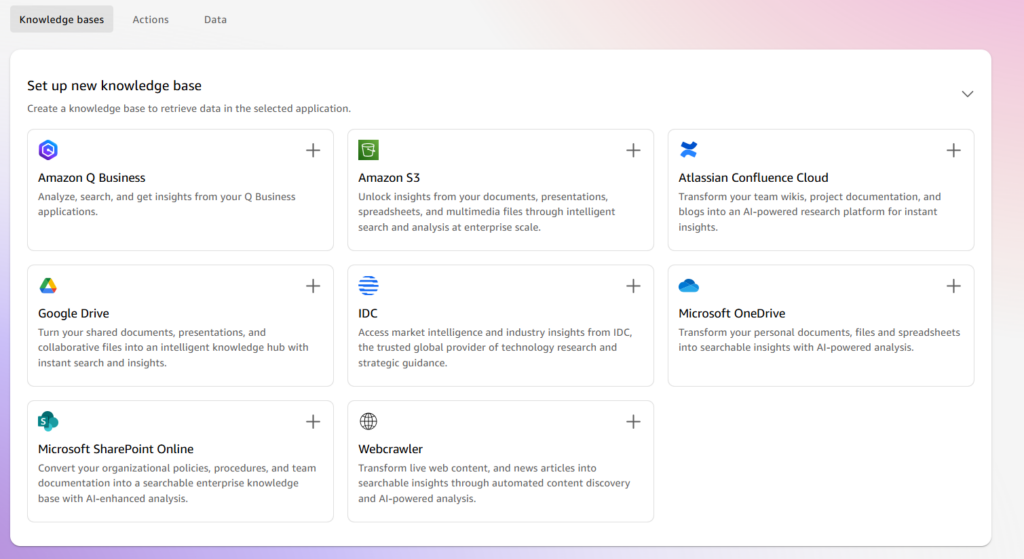
Task: Click the IDC striped globe icon
Action: pyautogui.click(x=368, y=286)
